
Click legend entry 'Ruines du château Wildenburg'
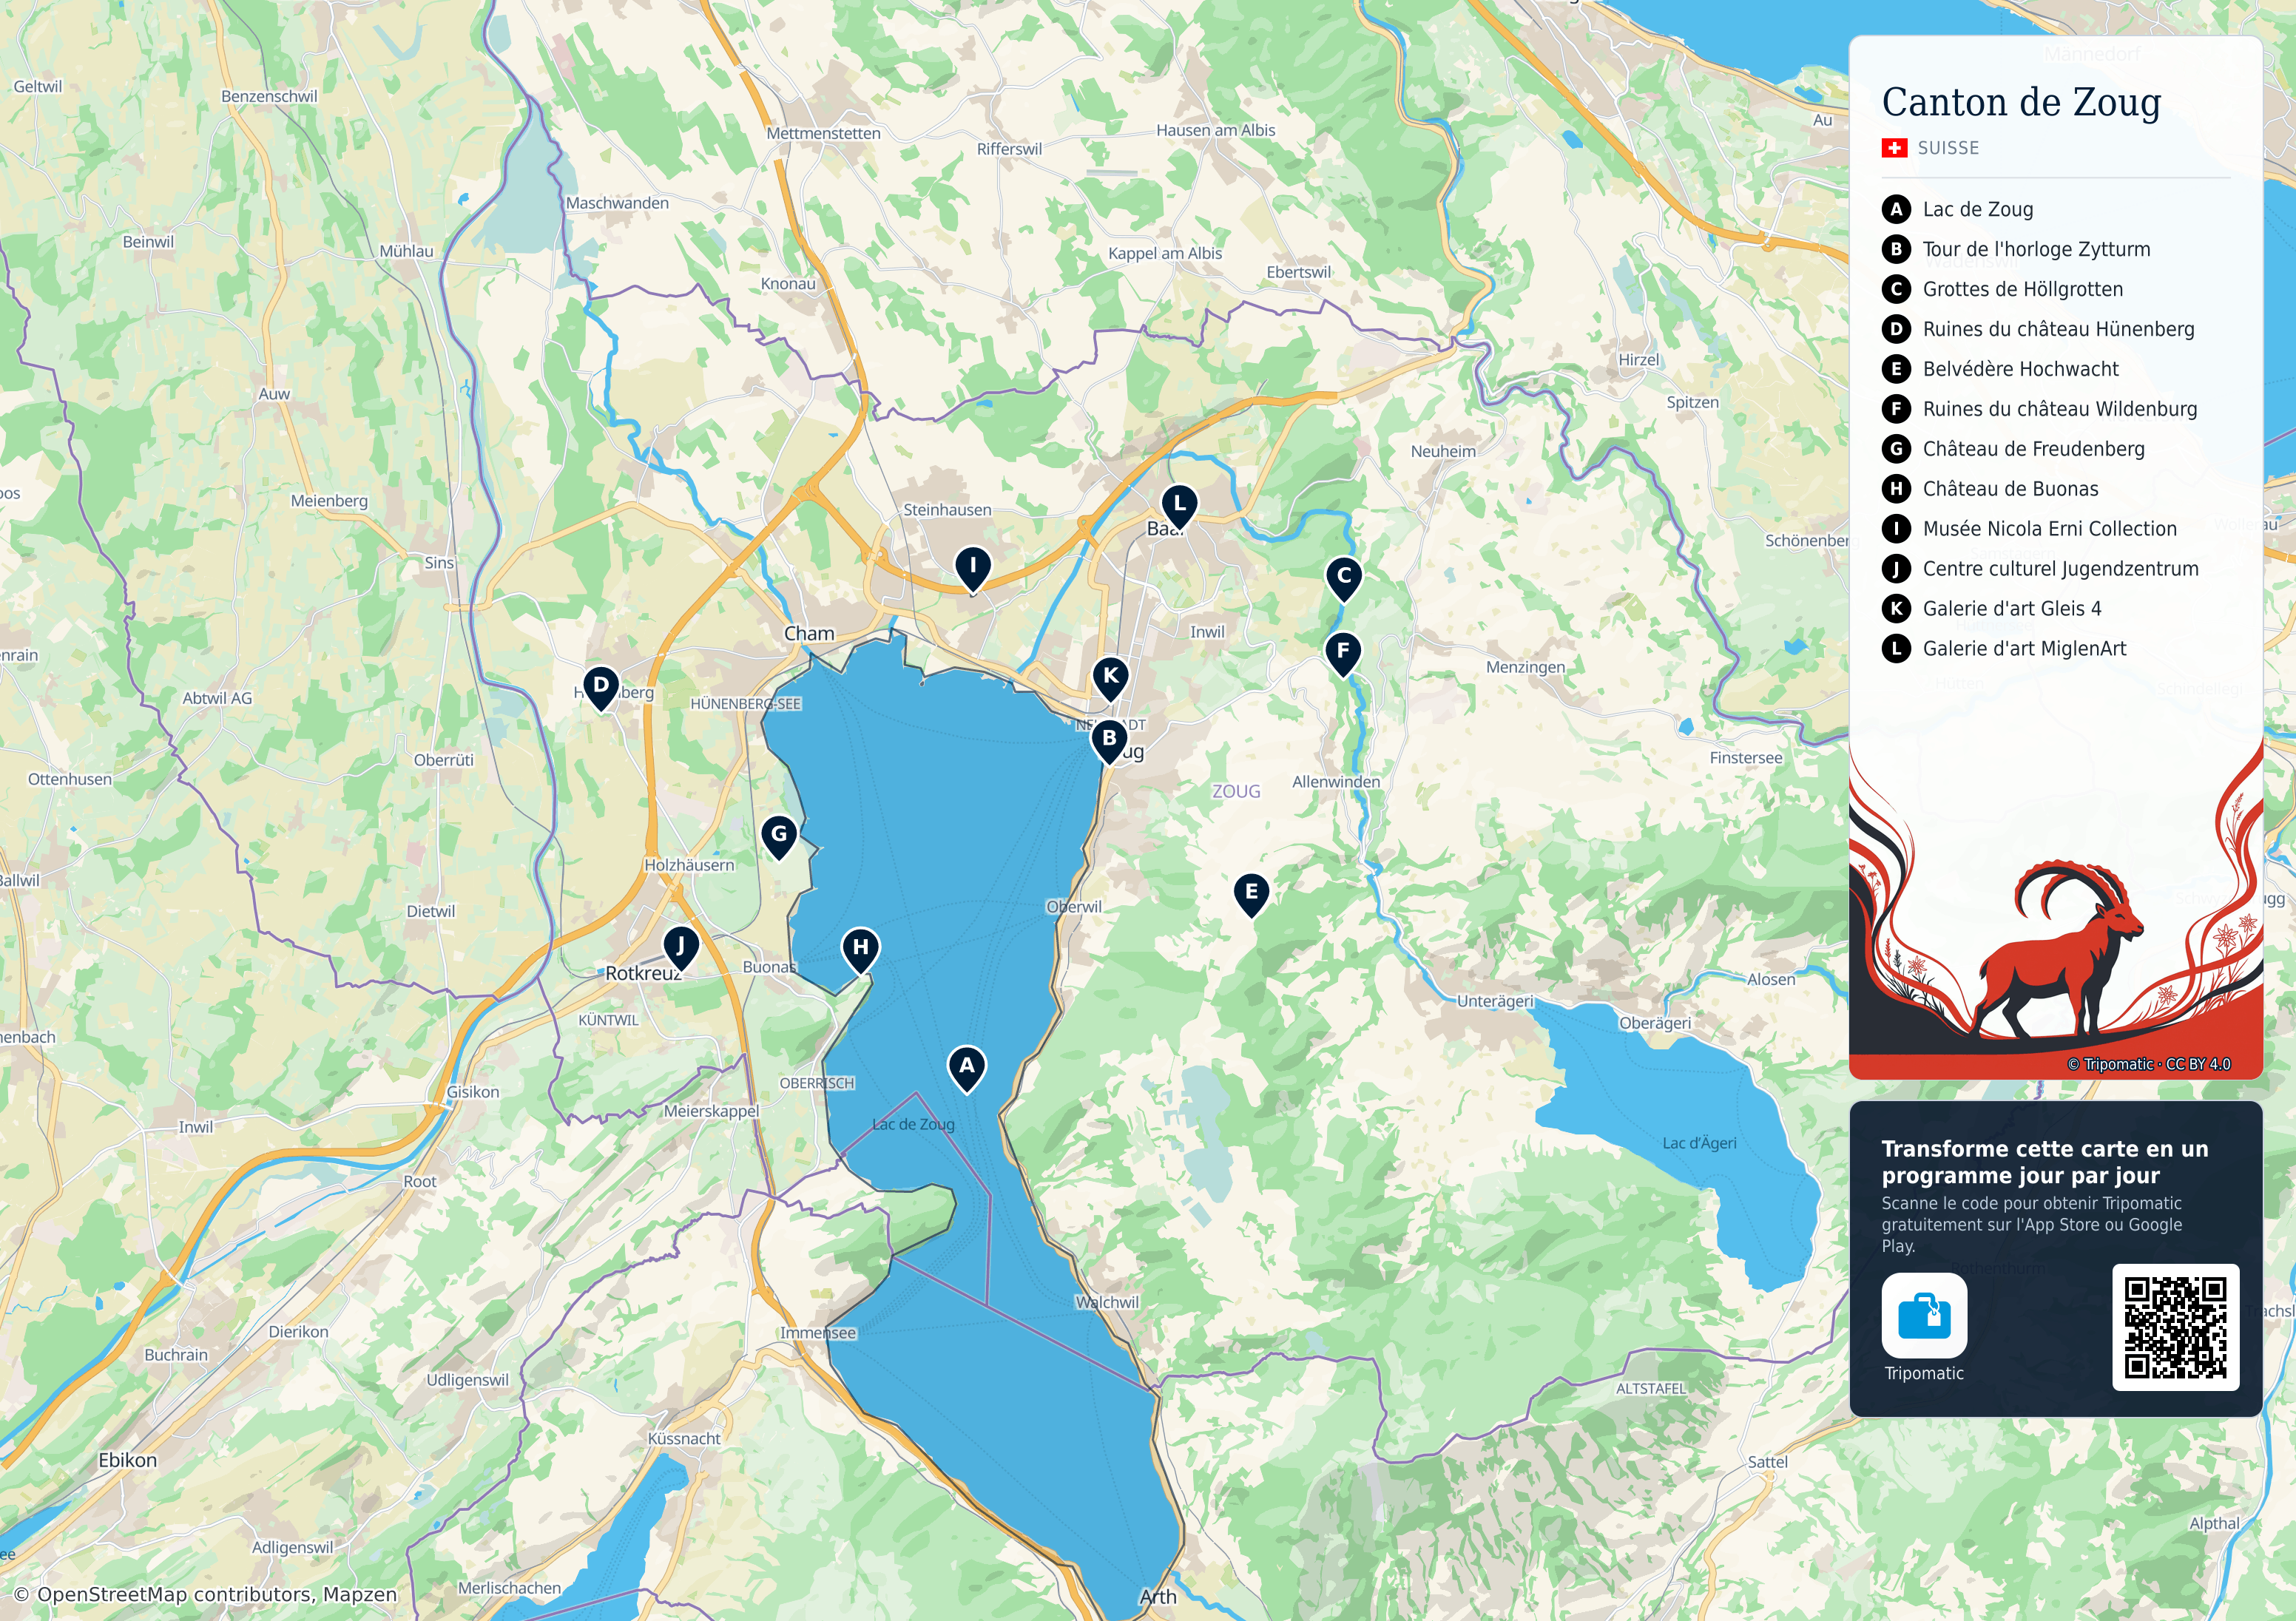pyautogui.click(x=2060, y=409)
